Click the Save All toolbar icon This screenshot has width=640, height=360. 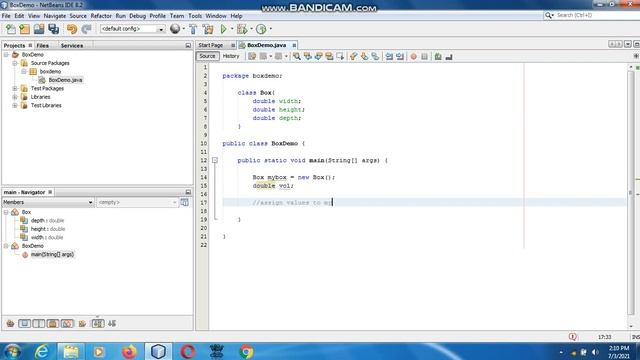click(x=53, y=29)
